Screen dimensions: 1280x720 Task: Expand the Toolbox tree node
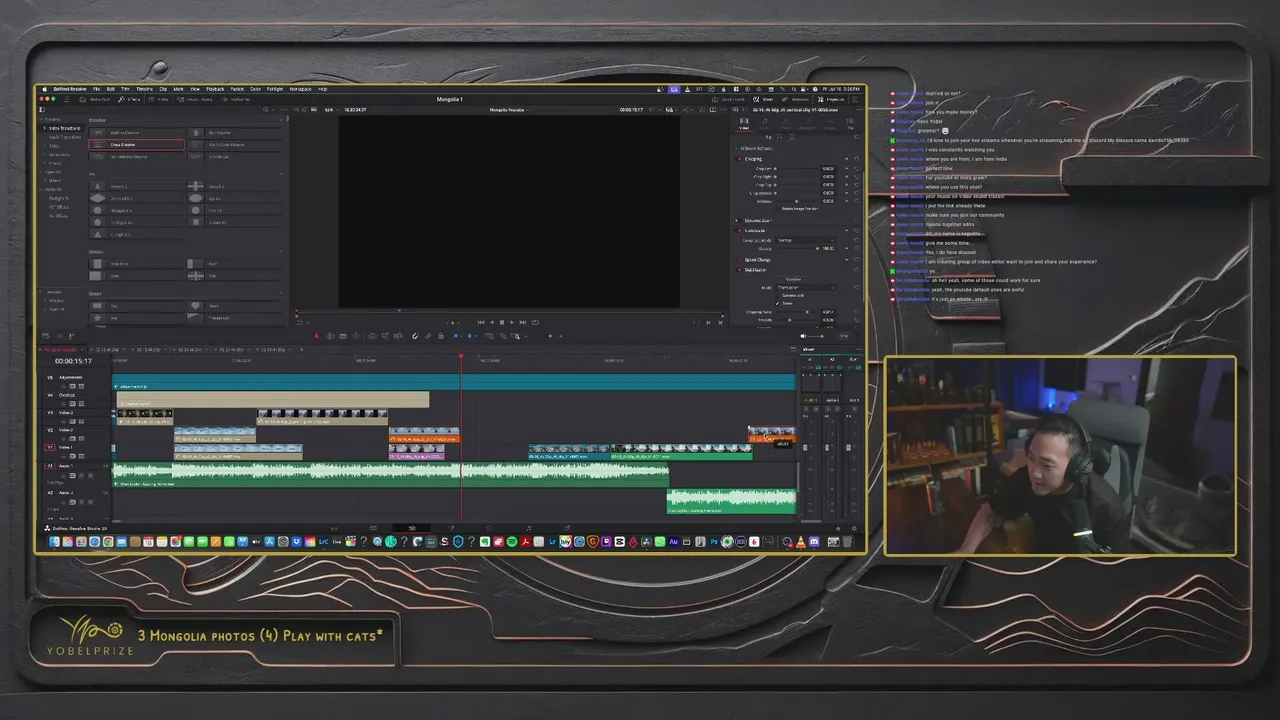click(40, 119)
